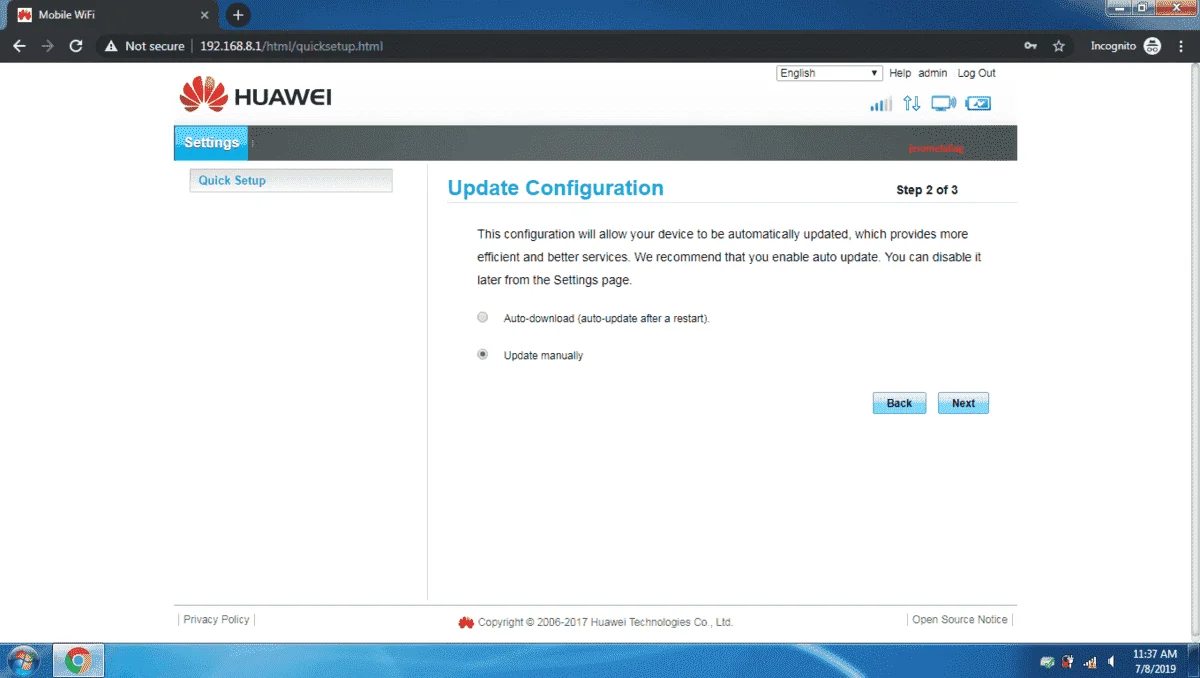Viewport: 1200px width, 678px height.
Task: Click the admin user link
Action: coord(933,73)
